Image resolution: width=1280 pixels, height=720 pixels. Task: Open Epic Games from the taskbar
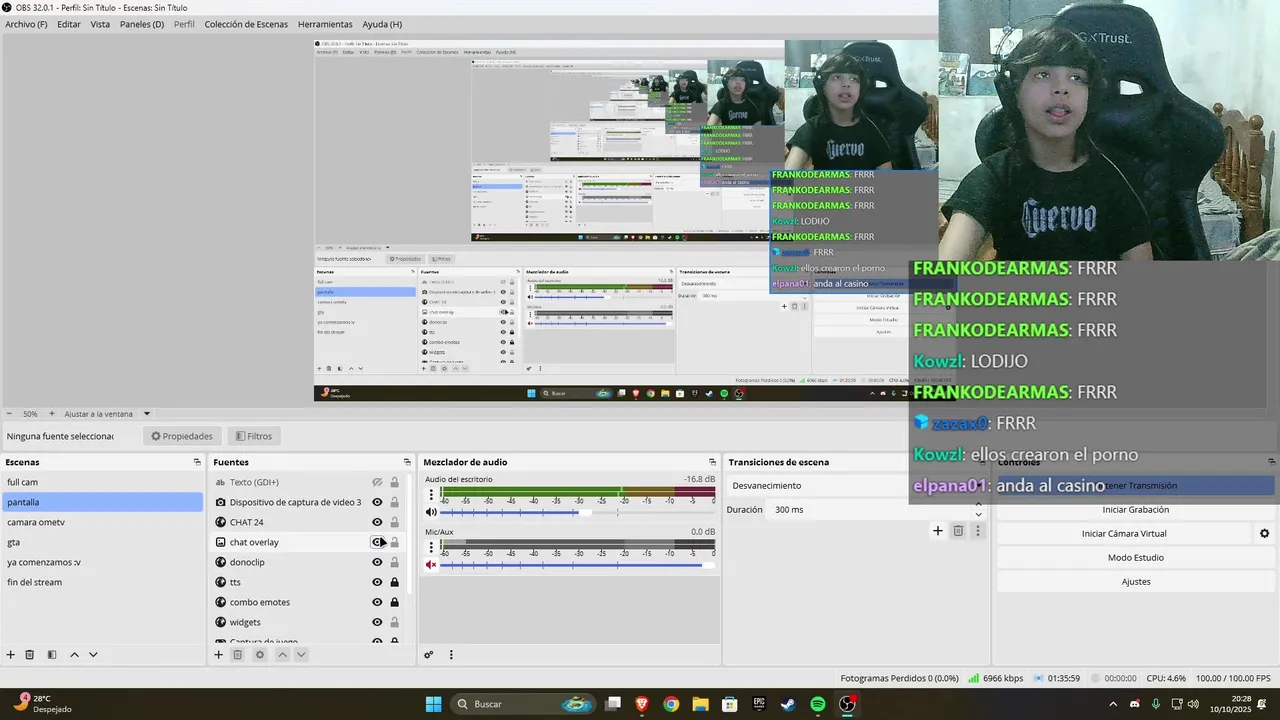[x=759, y=704]
